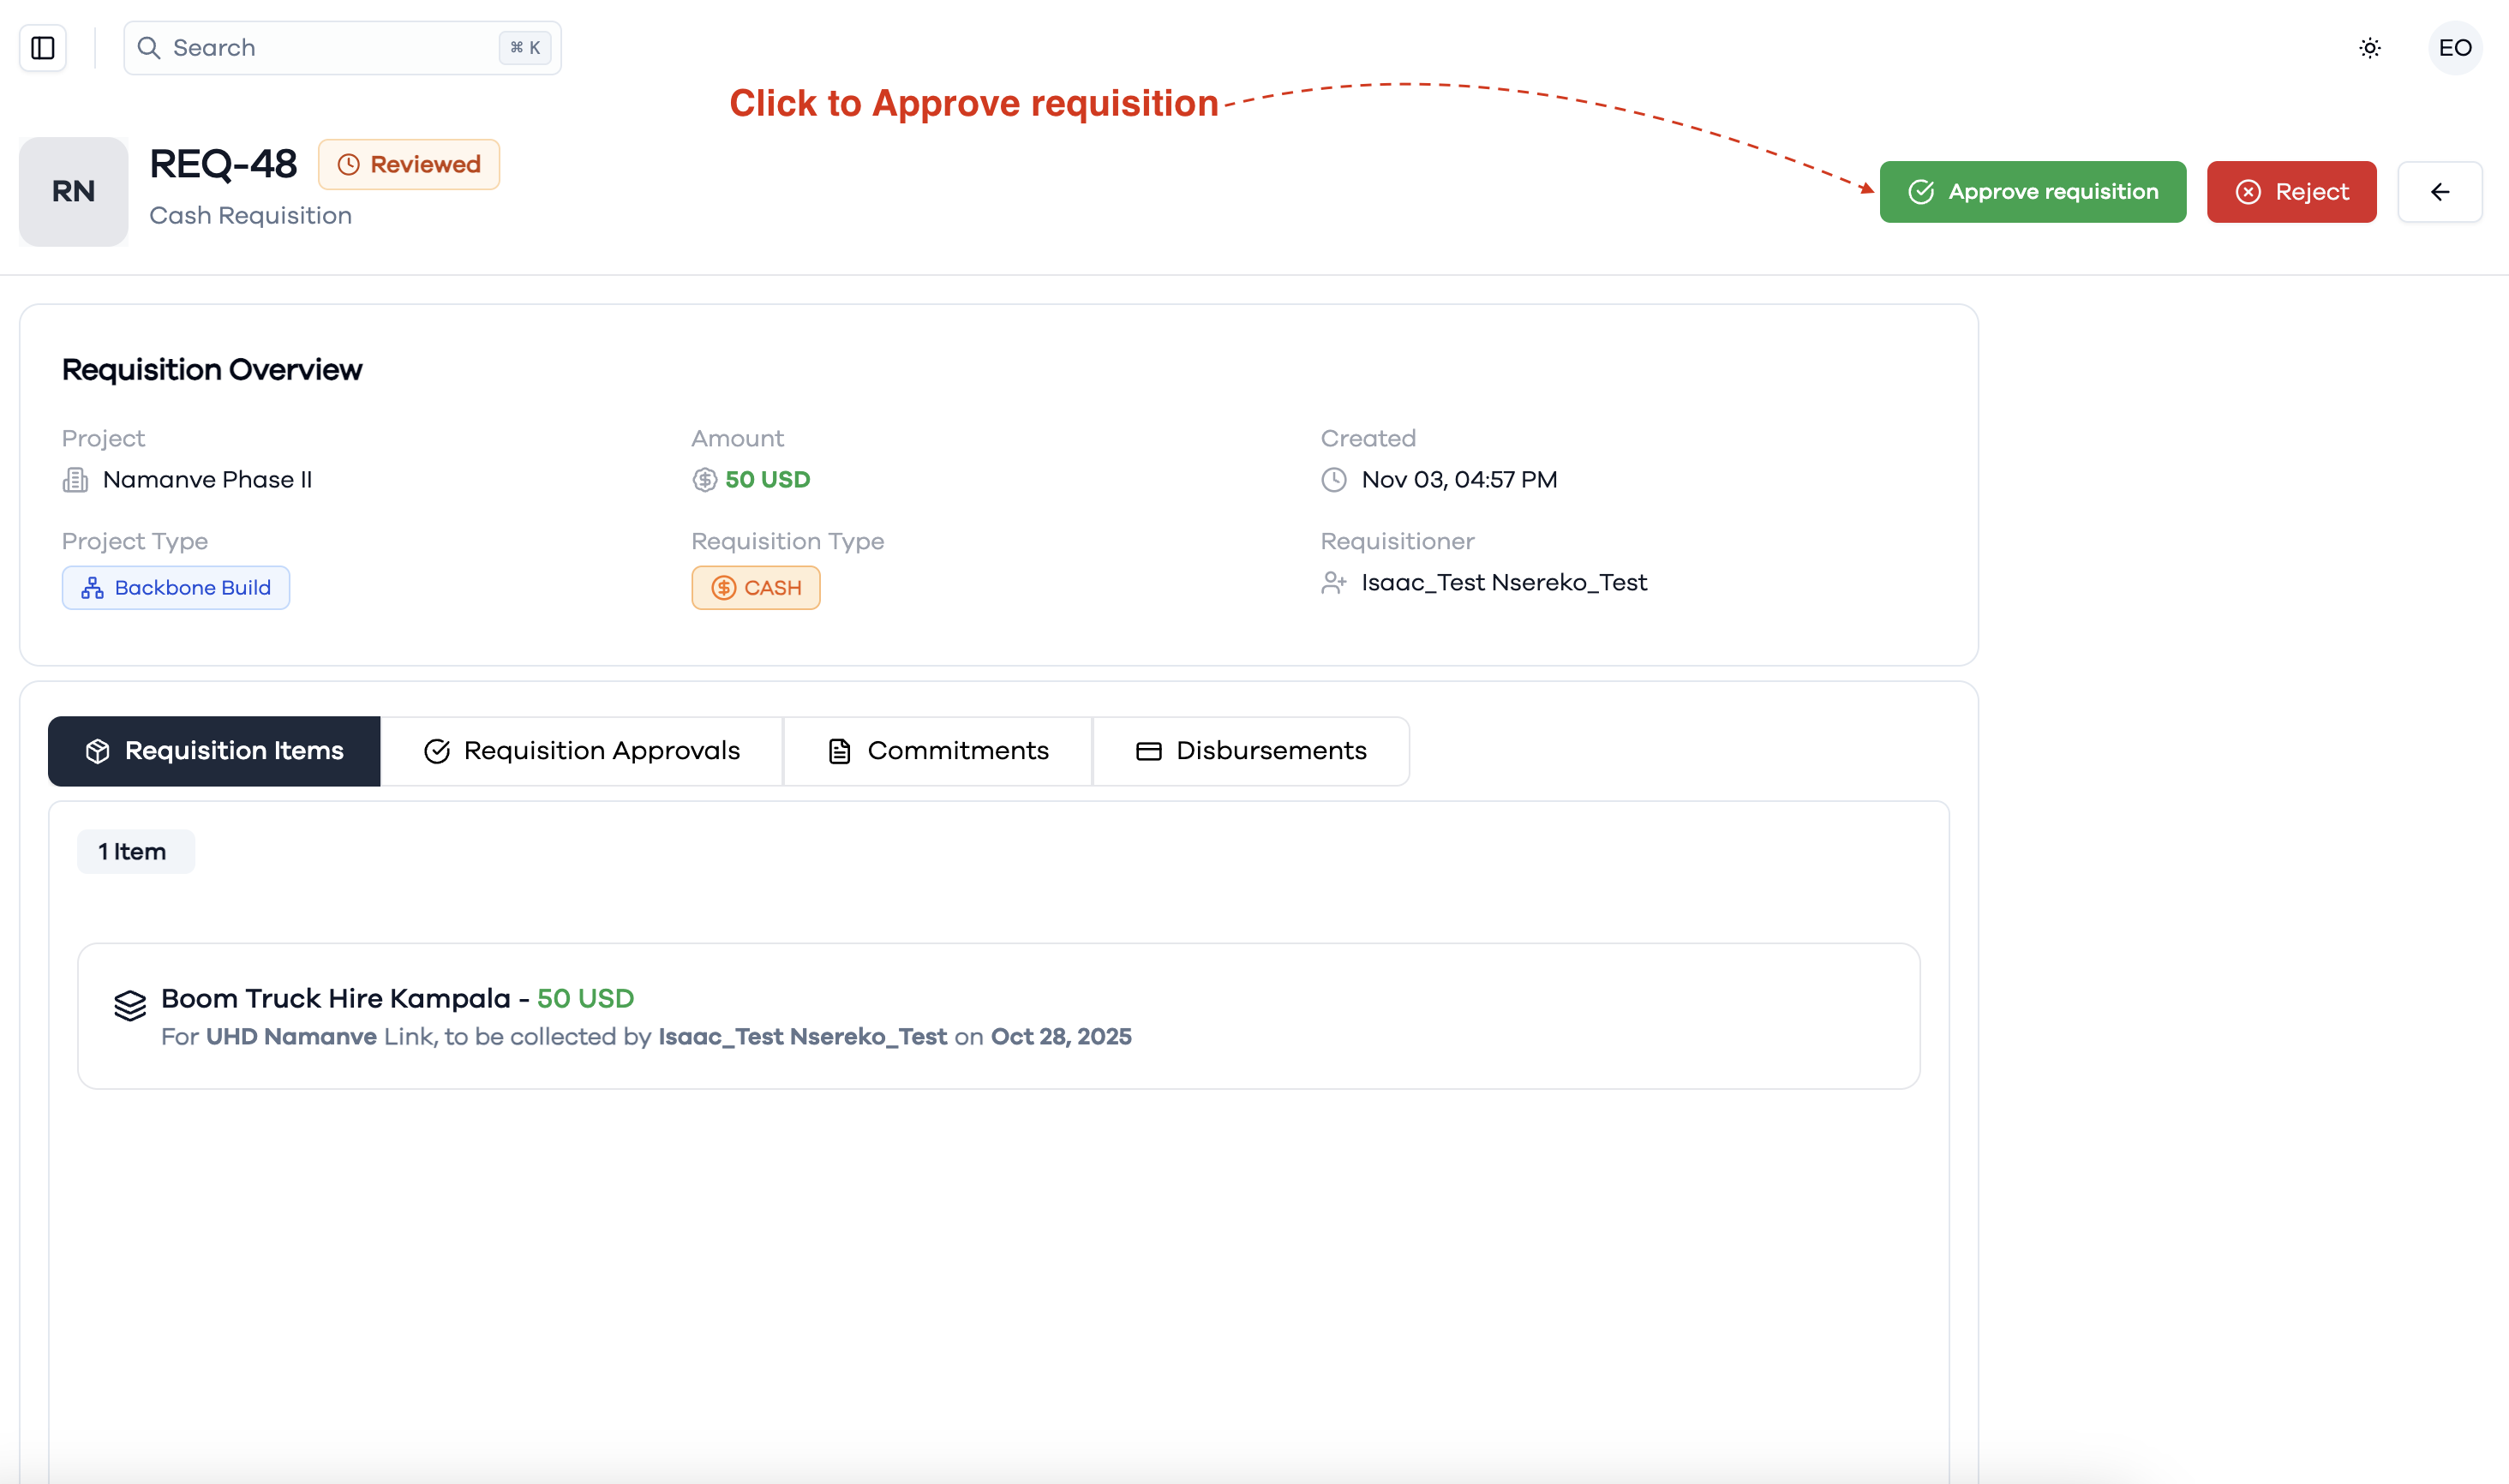
Task: Click the Nov 03, 04:57 PM created date
Action: point(1459,480)
